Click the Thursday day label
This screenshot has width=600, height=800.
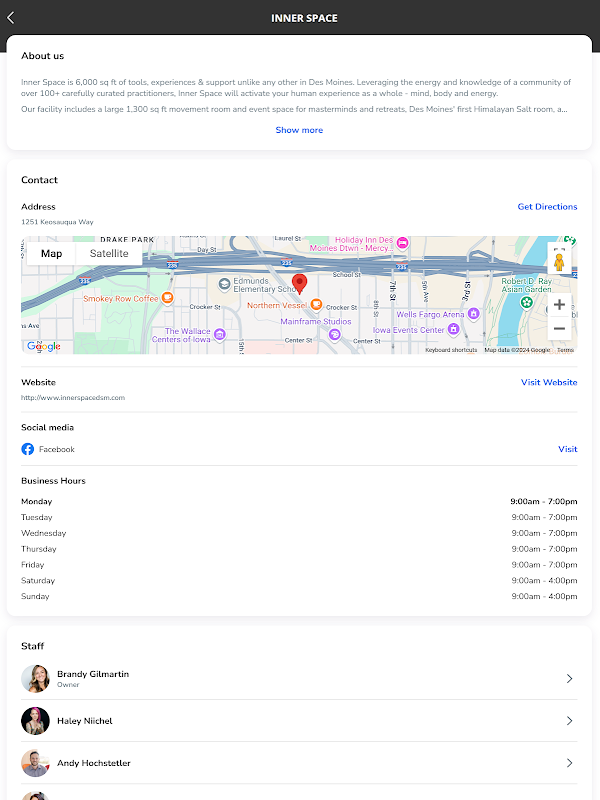(39, 549)
